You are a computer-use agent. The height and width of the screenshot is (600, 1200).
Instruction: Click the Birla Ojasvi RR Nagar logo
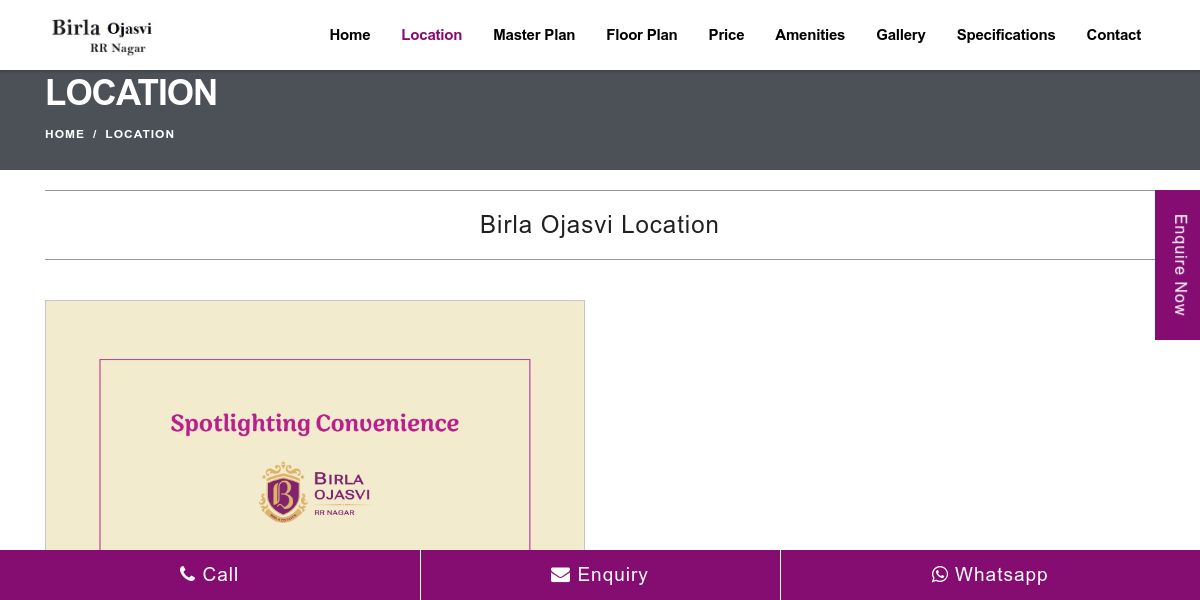(102, 36)
